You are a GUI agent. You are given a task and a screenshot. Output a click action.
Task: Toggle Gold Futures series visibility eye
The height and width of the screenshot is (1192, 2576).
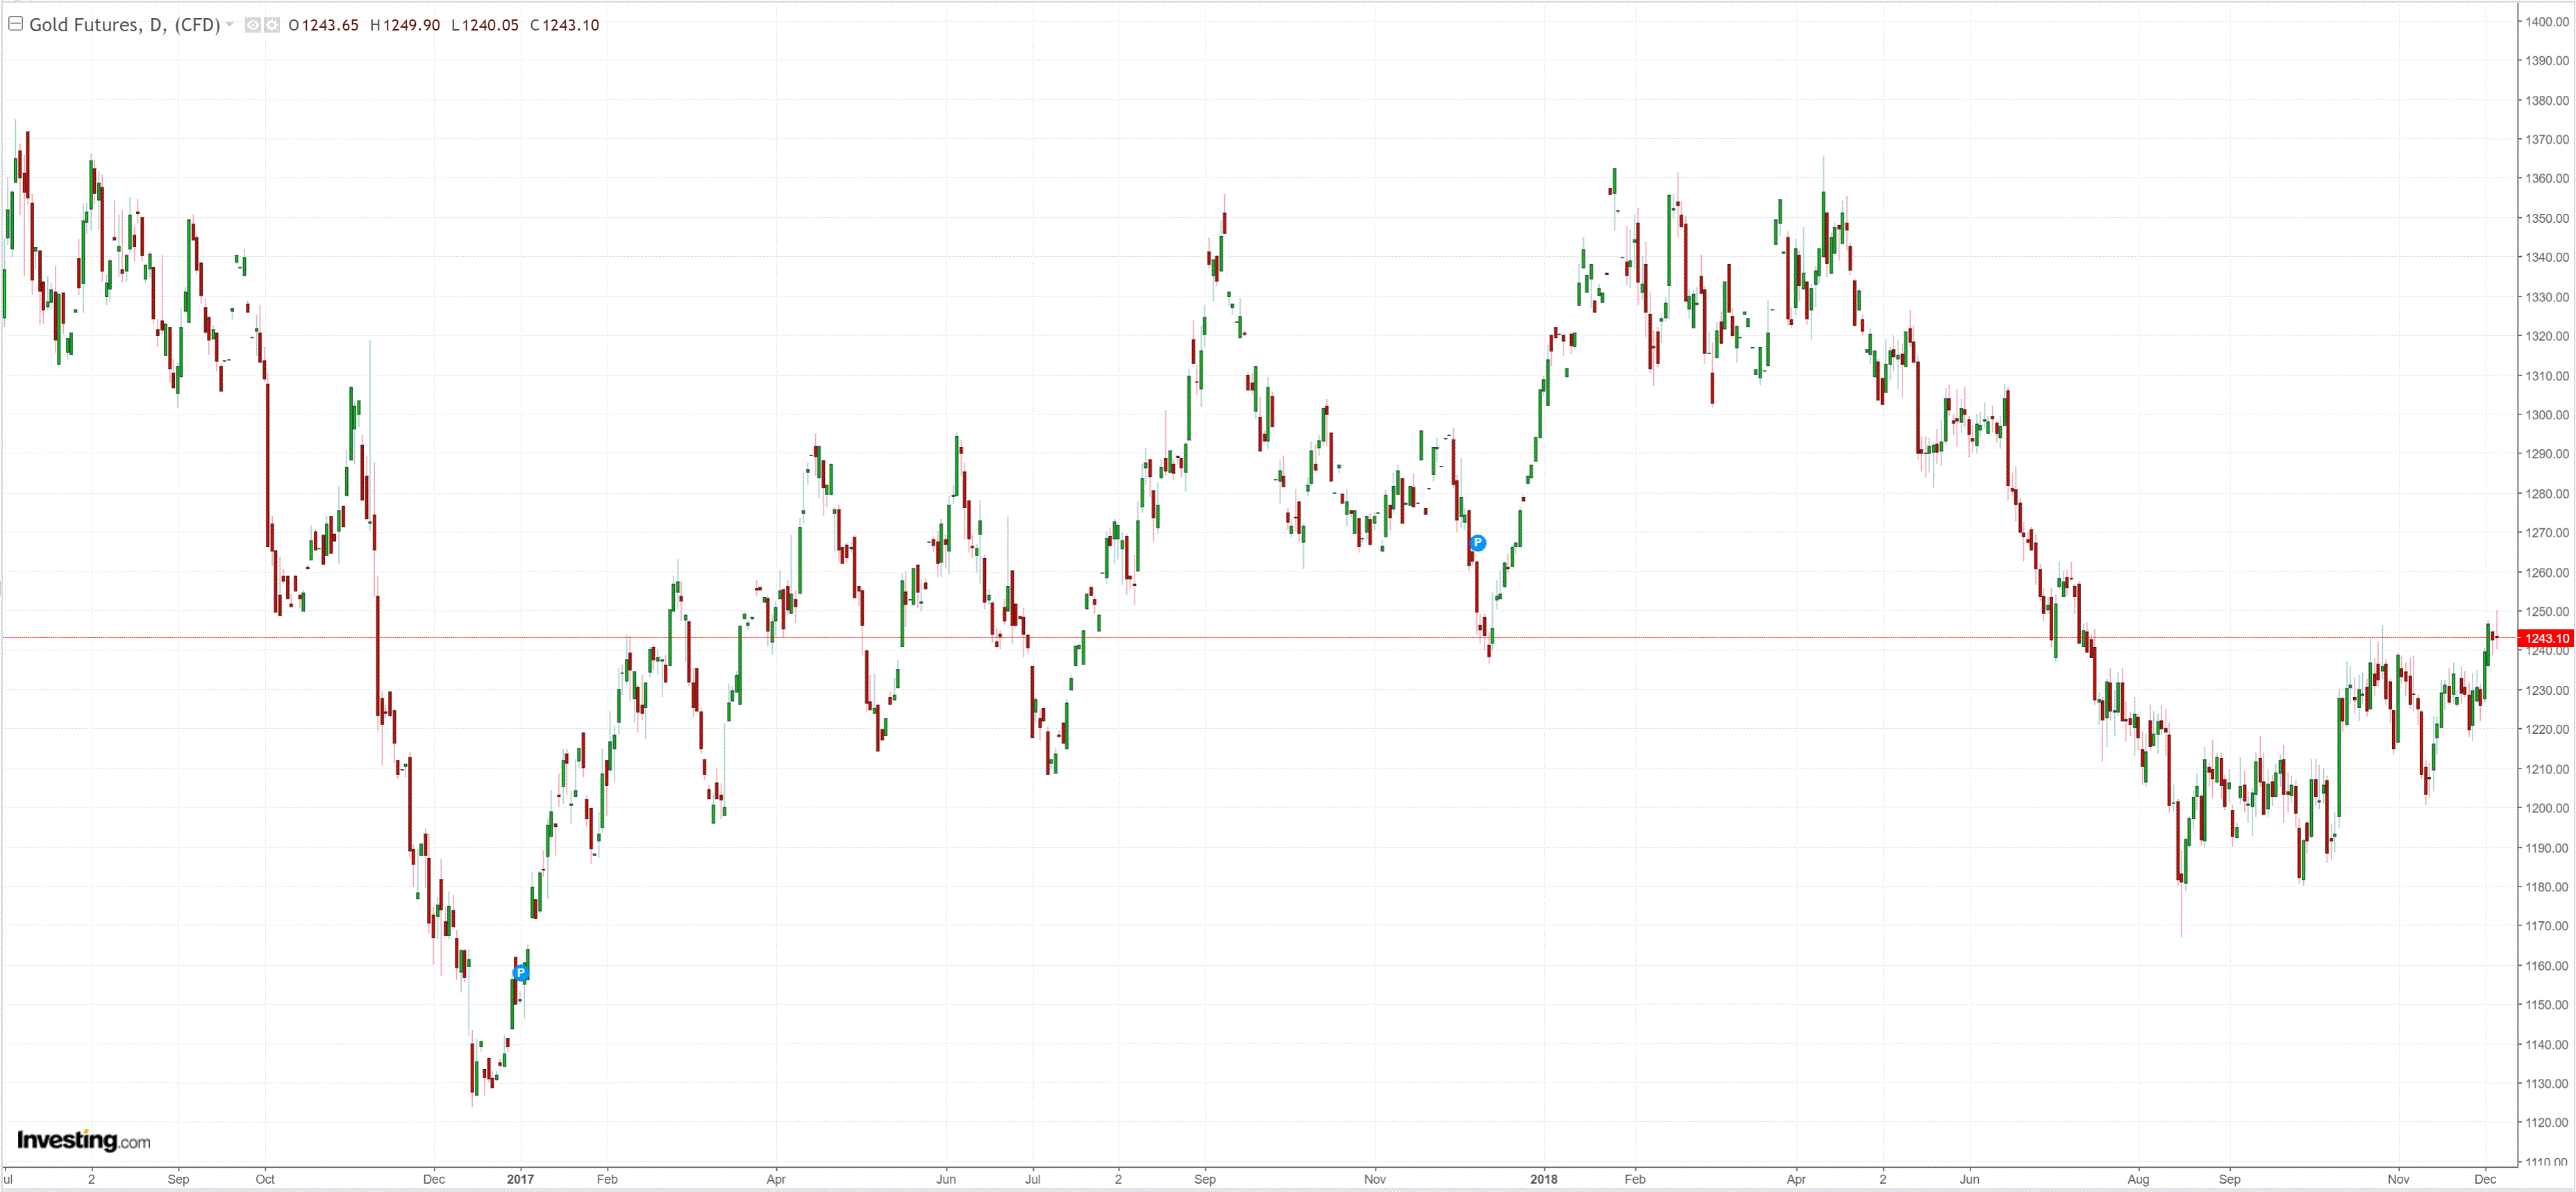(253, 25)
